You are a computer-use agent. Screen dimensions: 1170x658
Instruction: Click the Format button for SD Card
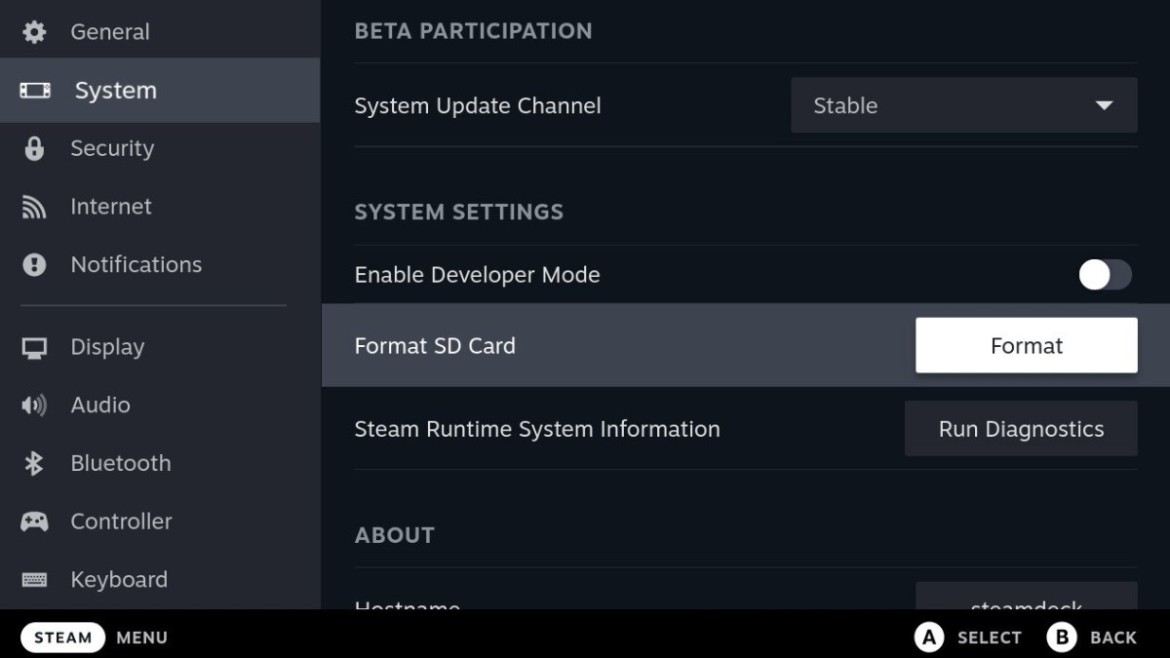click(1026, 344)
